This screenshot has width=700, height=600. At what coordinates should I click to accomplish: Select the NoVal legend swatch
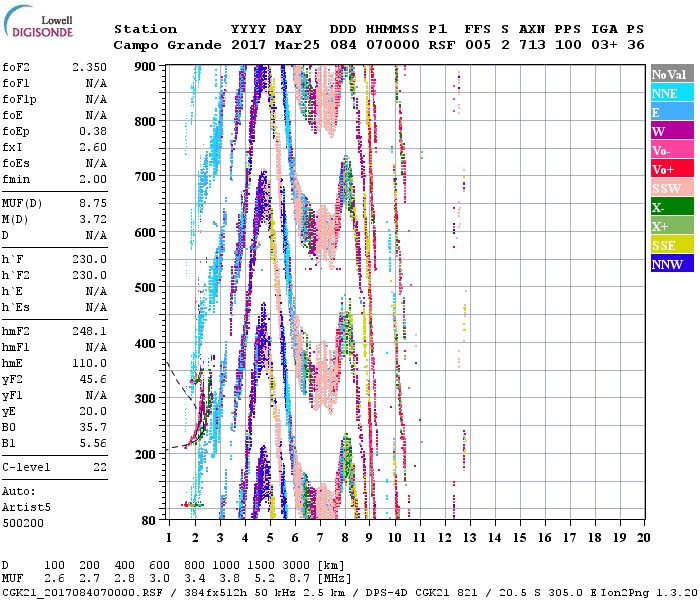click(669, 74)
